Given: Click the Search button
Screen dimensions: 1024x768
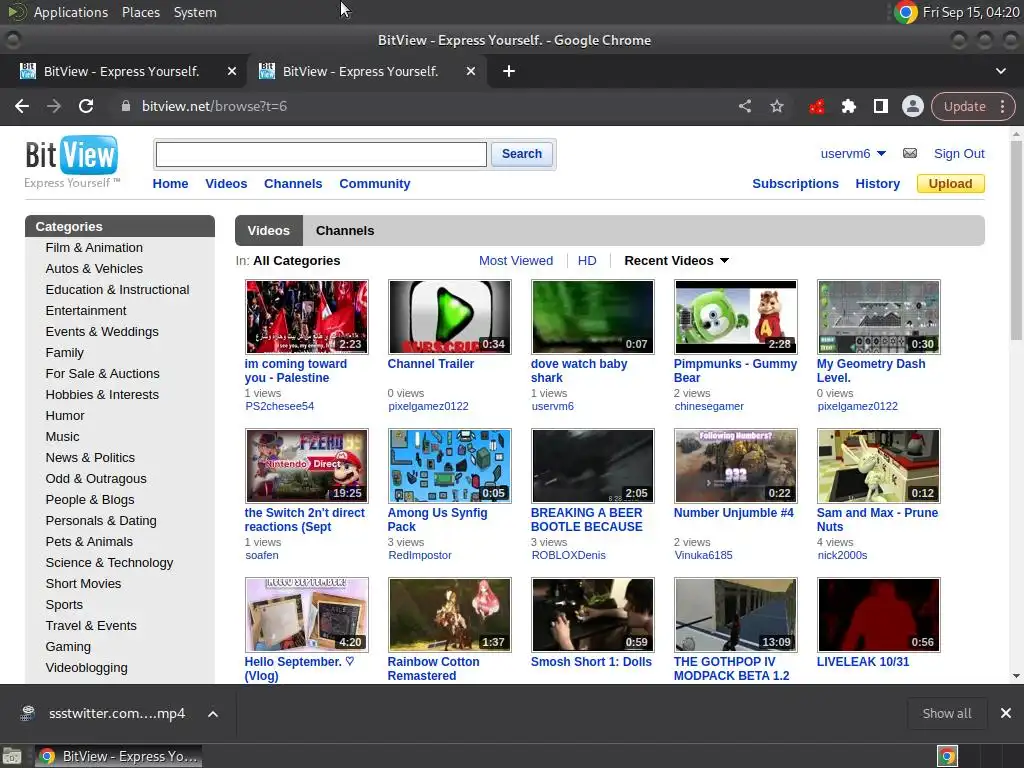Looking at the screenshot, I should [x=522, y=154].
